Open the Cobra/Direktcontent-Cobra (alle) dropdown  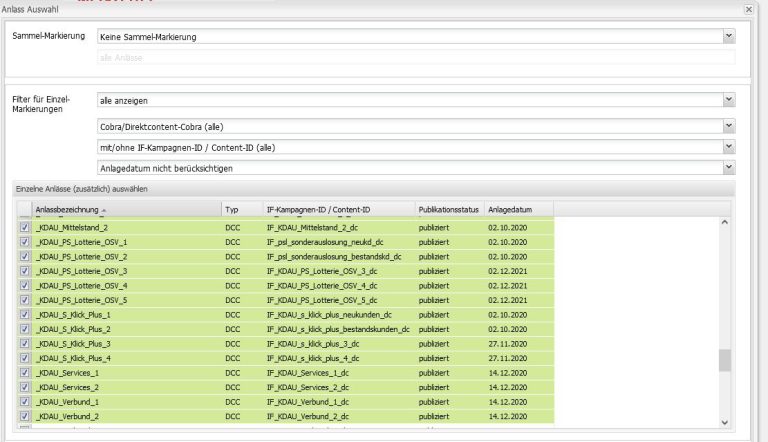tap(729, 127)
